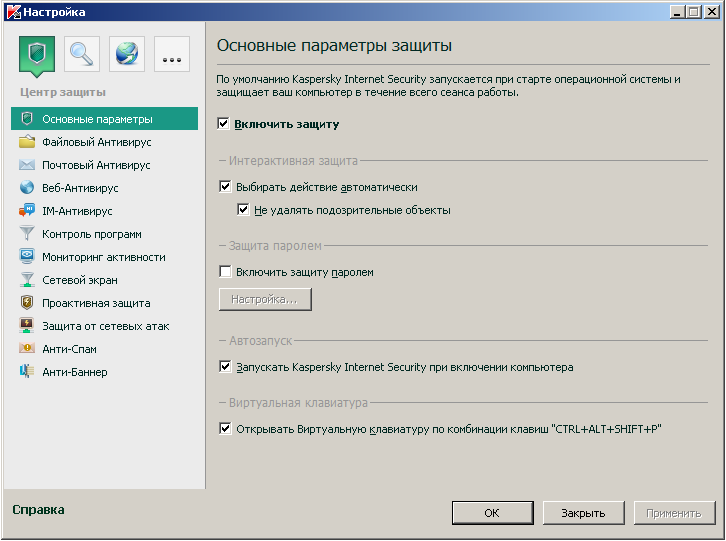Open the Update globe tab
Screen dimensions: 726x541
point(127,54)
